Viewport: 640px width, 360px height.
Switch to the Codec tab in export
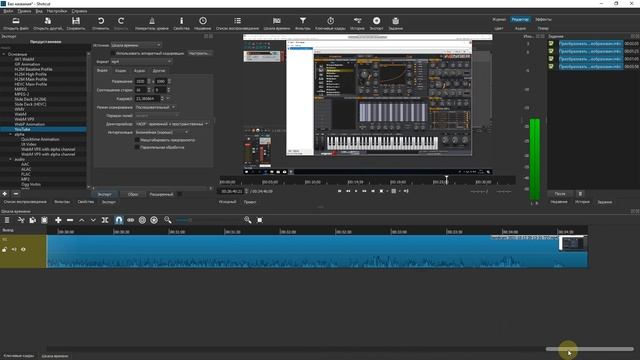(120, 71)
